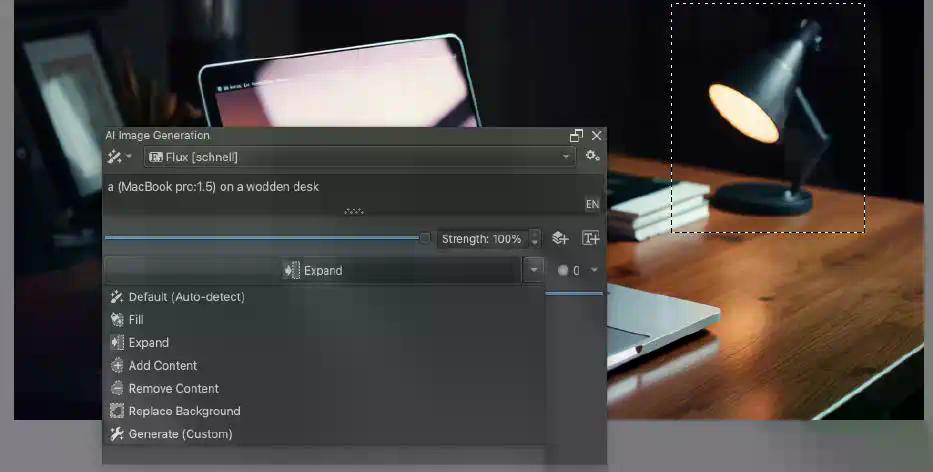Float the AI Image Generation docker

[576, 136]
